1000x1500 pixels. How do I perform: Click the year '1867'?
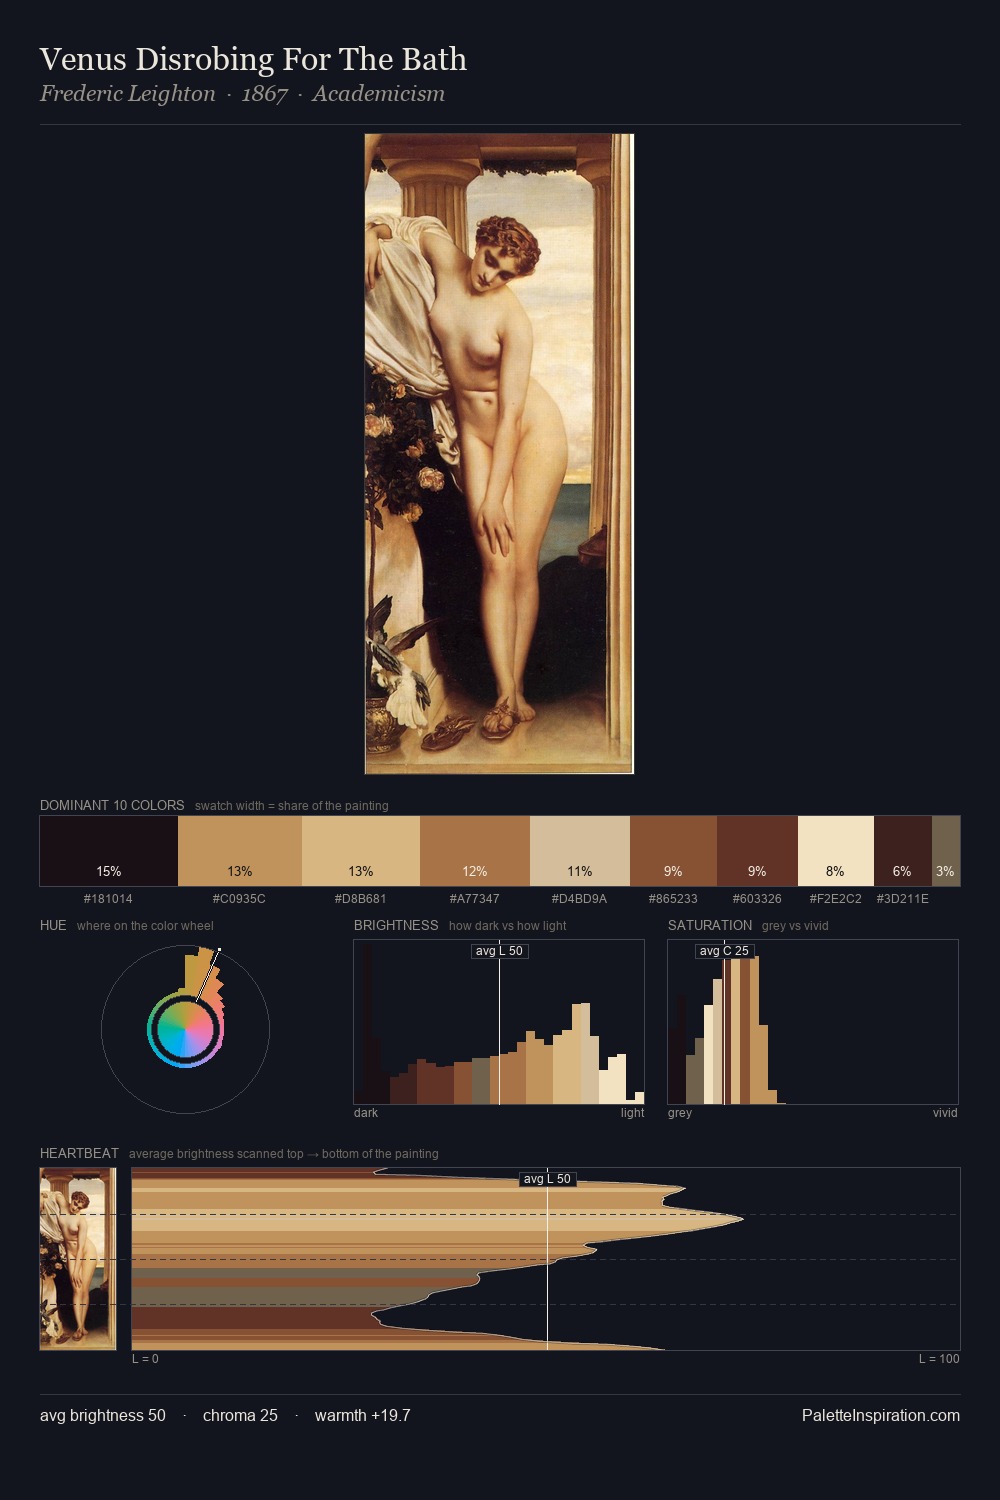pos(264,94)
